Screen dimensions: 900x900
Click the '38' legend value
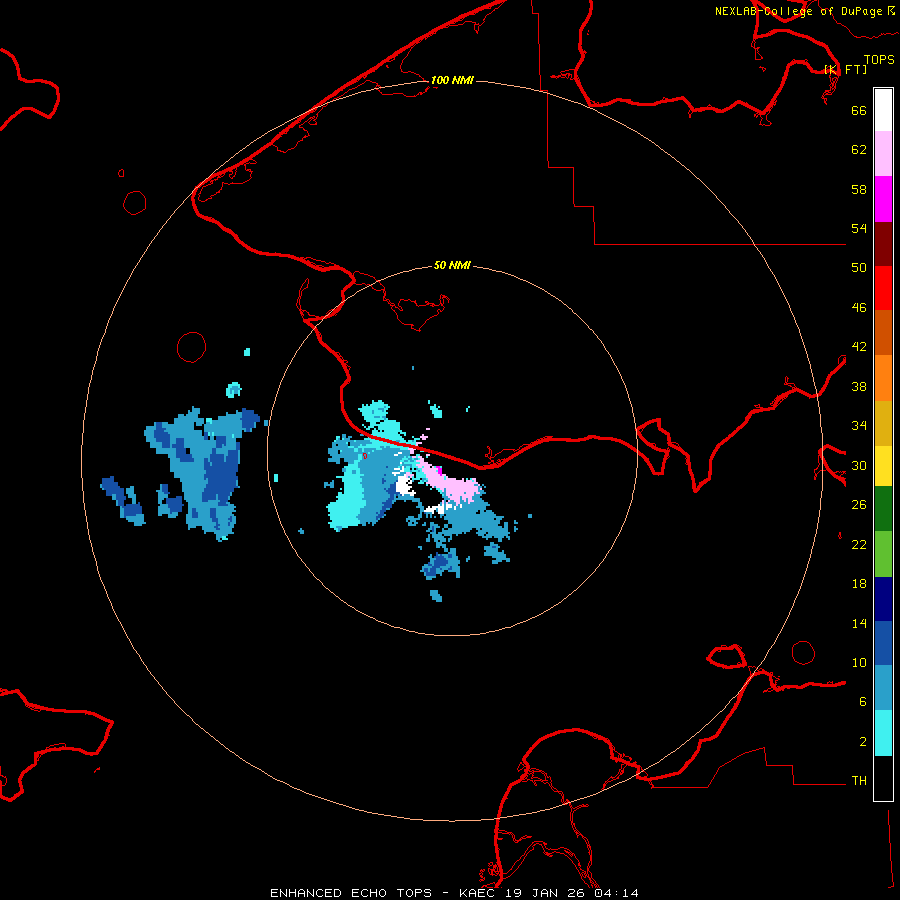pyautogui.click(x=859, y=386)
